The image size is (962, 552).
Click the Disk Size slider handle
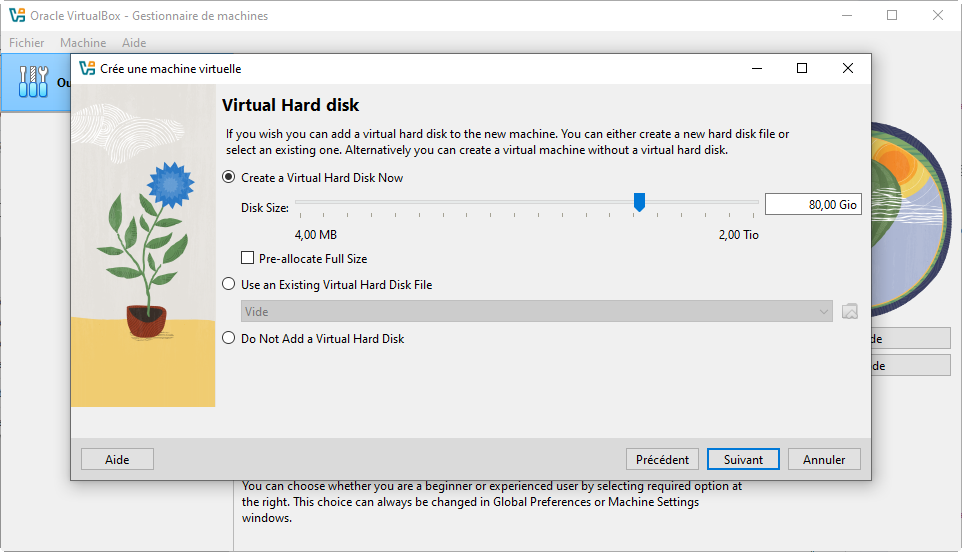[x=639, y=203]
